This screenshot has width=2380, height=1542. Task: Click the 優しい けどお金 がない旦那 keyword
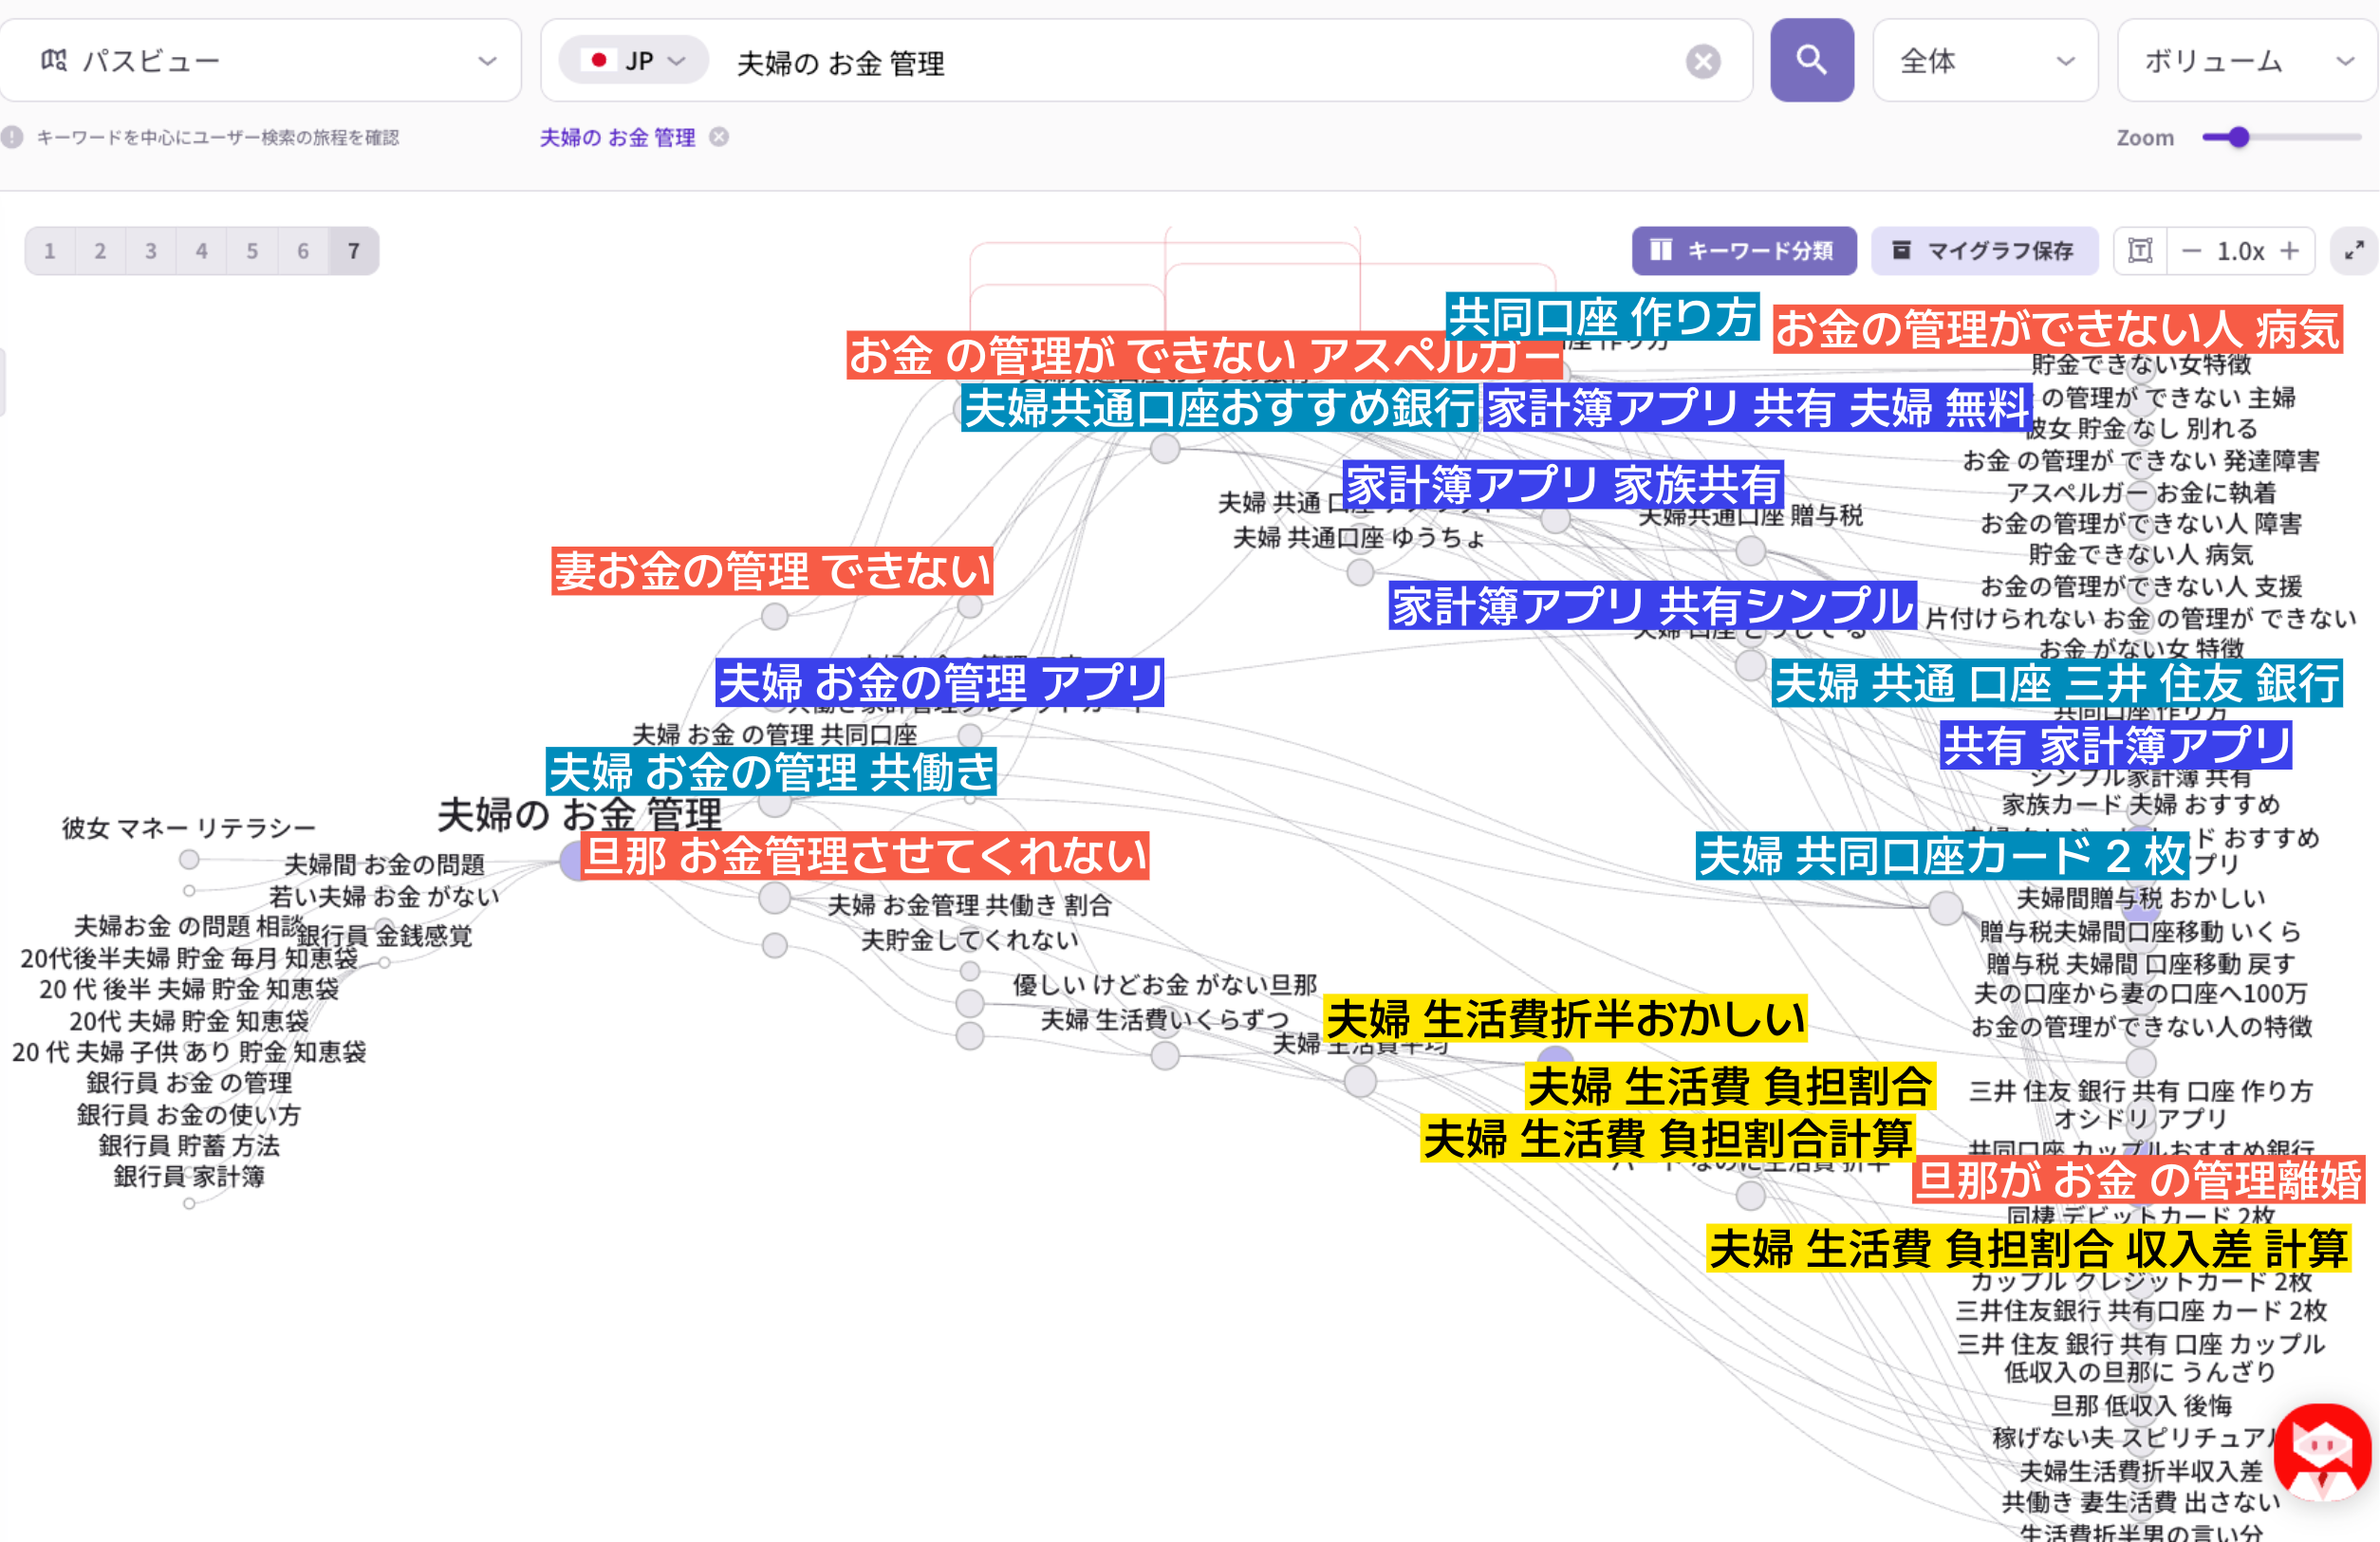[x=1165, y=984]
